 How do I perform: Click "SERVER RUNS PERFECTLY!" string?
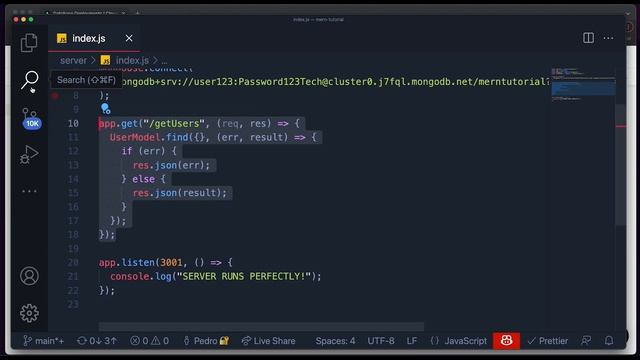pyautogui.click(x=244, y=276)
